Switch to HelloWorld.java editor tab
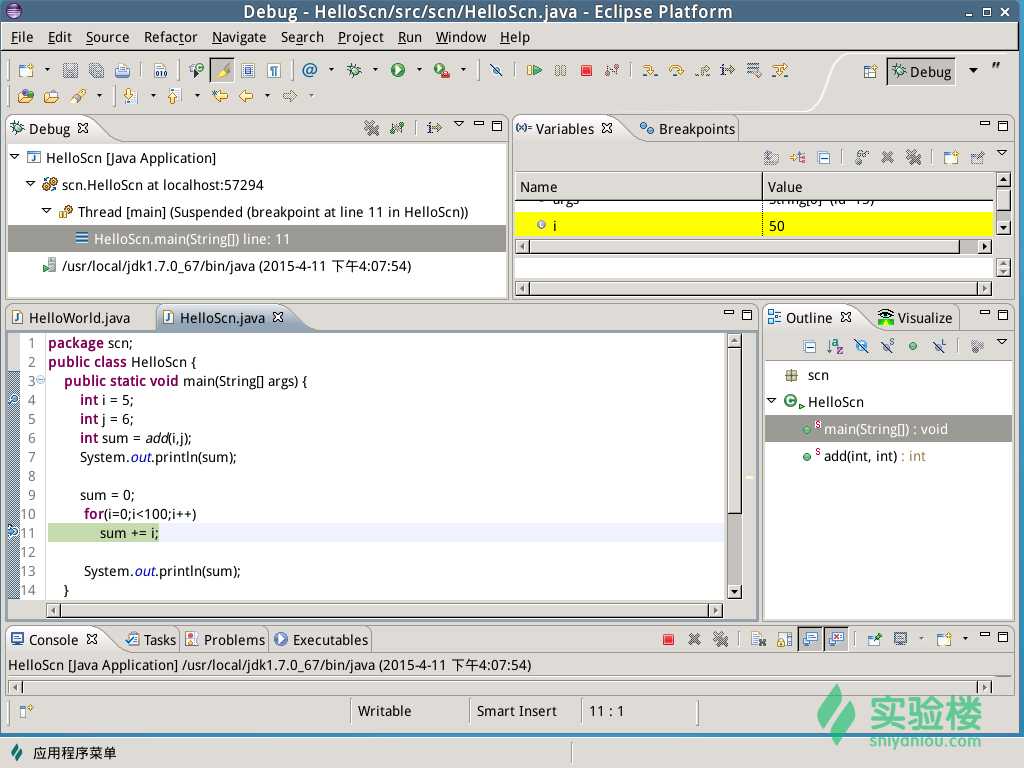Image resolution: width=1024 pixels, height=768 pixels. 72,318
